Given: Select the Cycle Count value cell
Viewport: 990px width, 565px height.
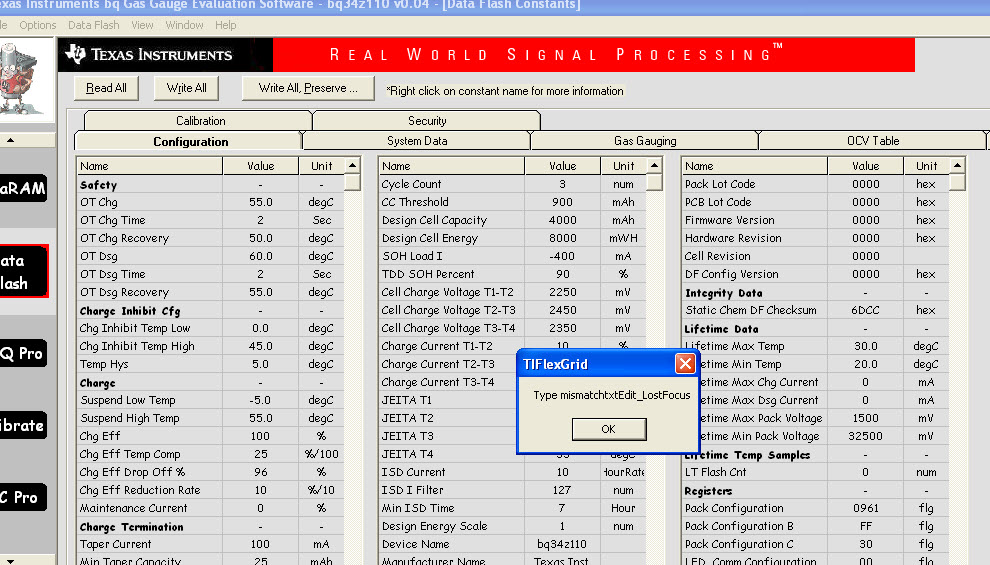Looking at the screenshot, I should (562, 184).
